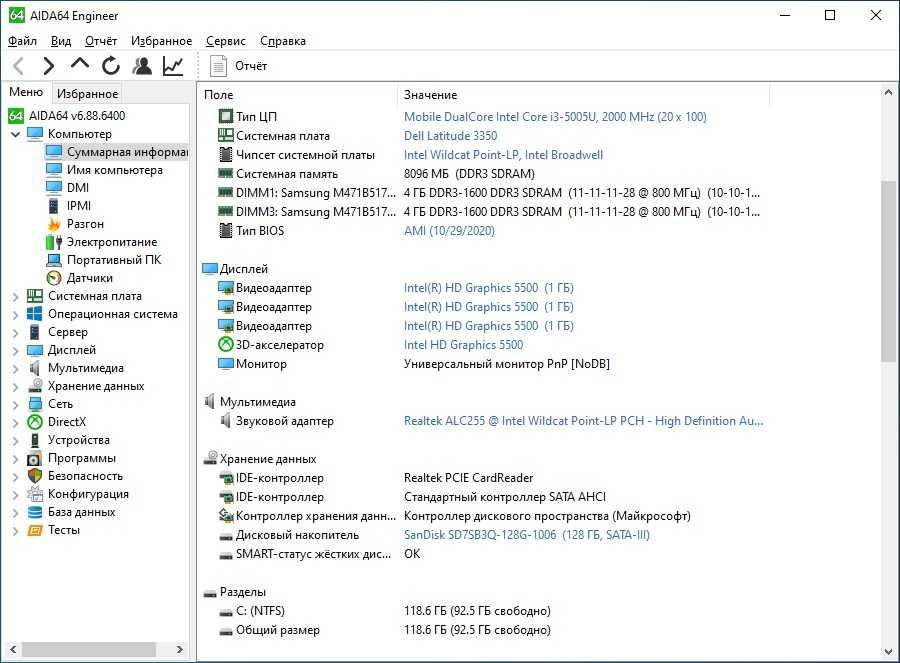This screenshot has height=663, width=900.
Task: Go back with the left arrow toolbar icon
Action: pos(18,66)
